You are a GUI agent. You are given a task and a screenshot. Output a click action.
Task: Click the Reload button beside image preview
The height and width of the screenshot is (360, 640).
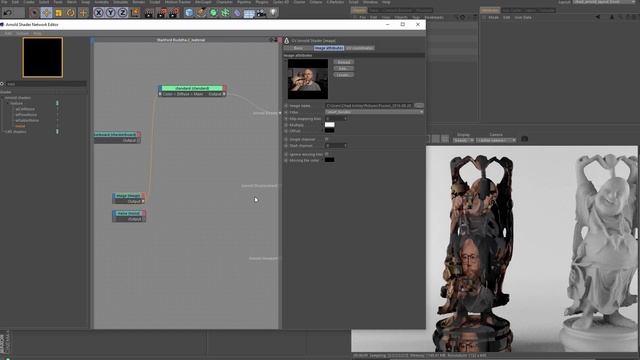coord(344,62)
